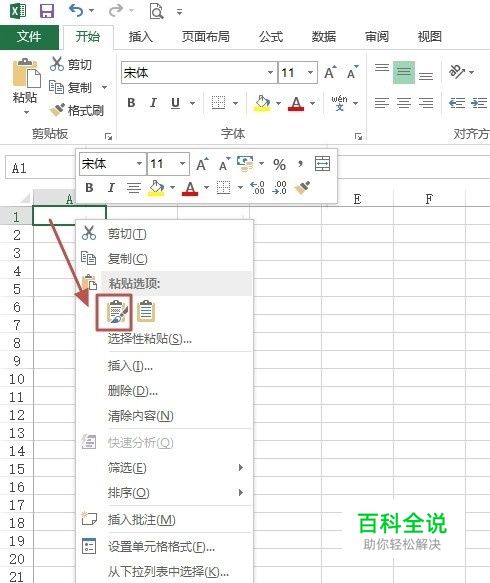Click ribbon fill color bucket icon
This screenshot has width=490, height=583.
pos(262,103)
